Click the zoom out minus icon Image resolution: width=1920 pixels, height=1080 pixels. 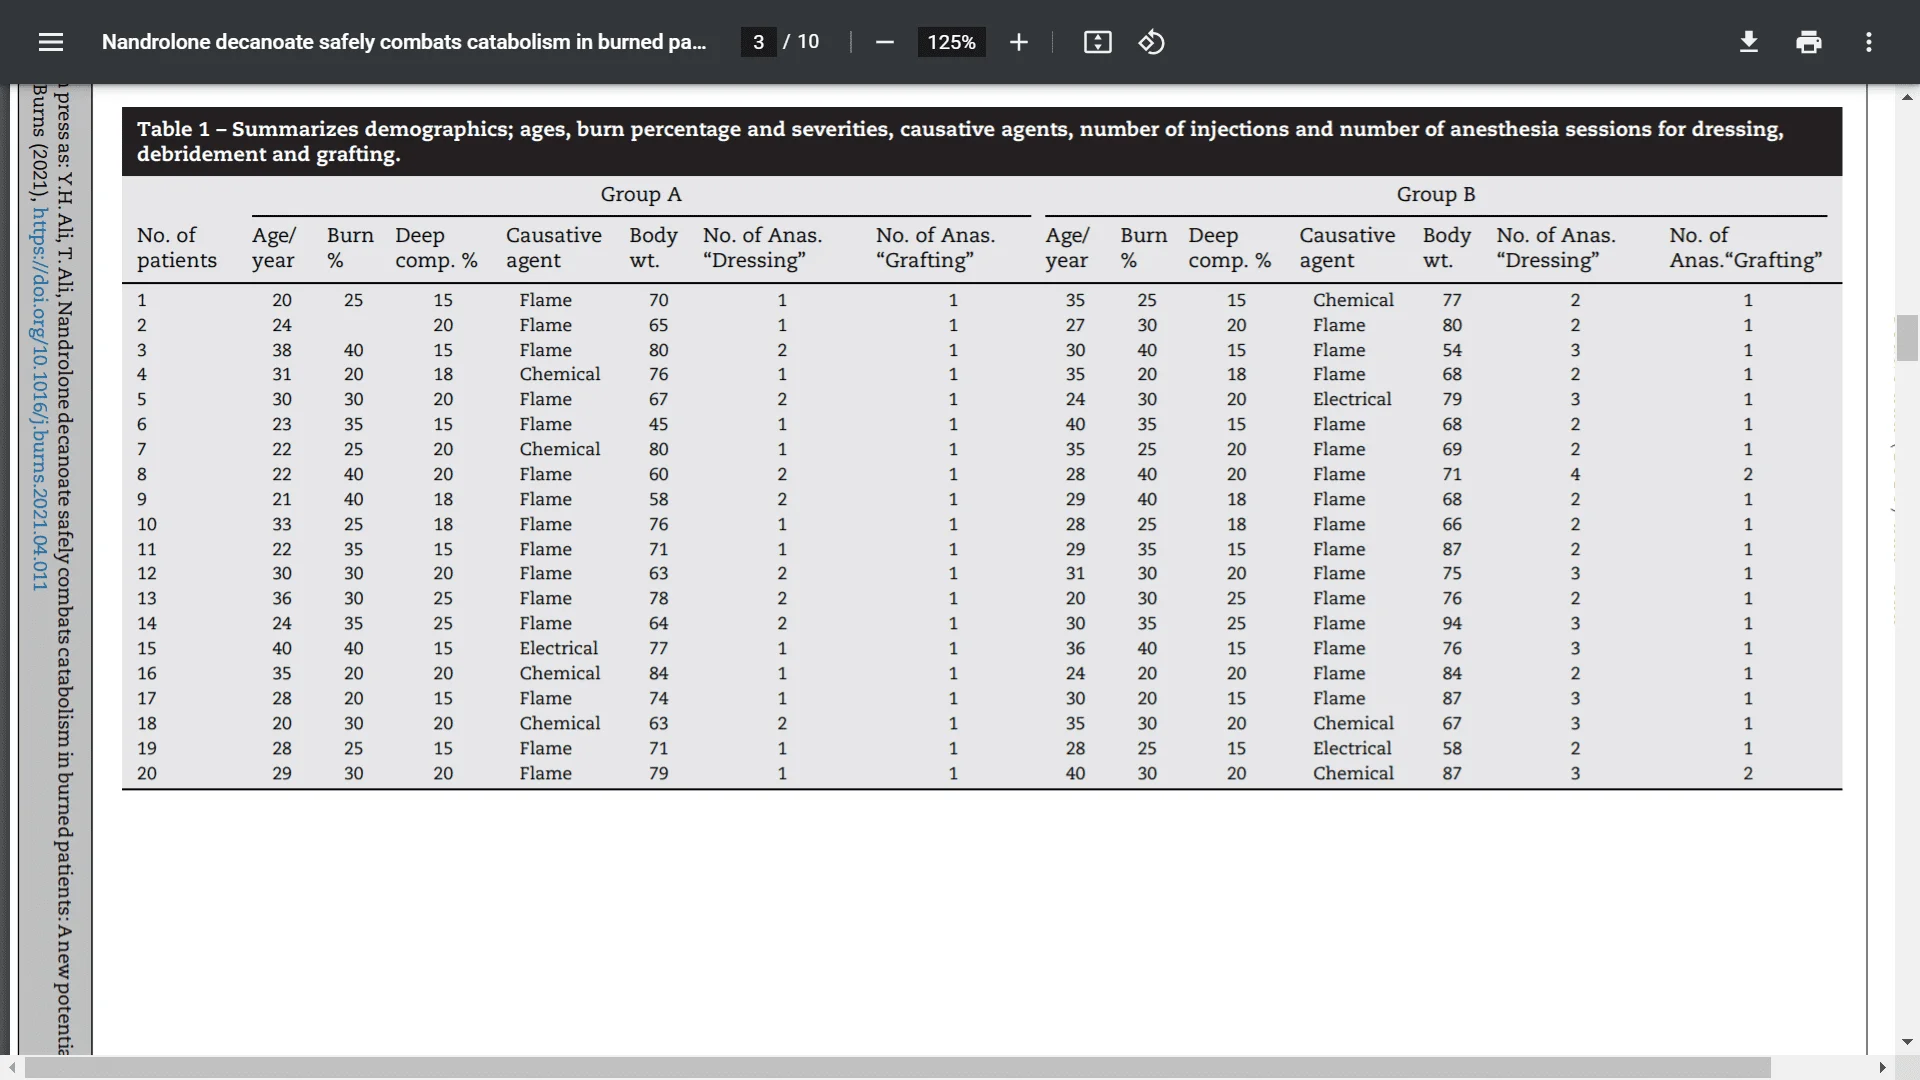point(884,42)
